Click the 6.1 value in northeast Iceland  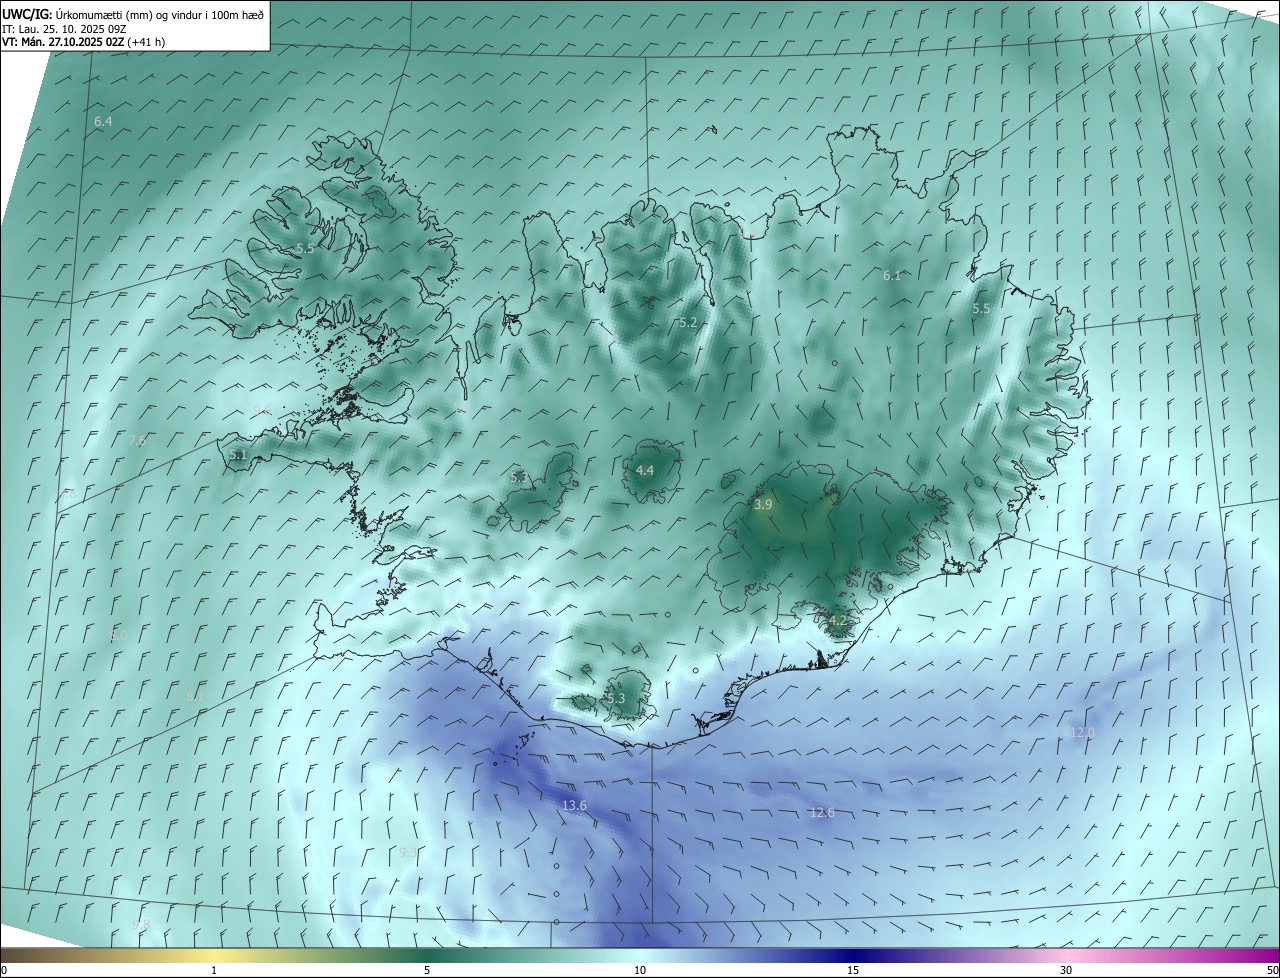coord(892,275)
